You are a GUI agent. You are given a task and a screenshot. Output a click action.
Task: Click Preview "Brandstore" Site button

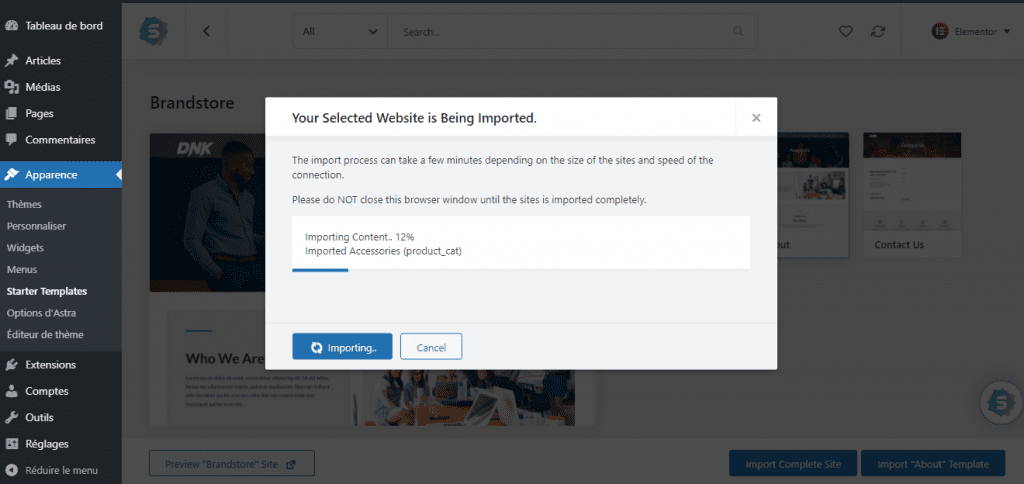[x=232, y=464]
